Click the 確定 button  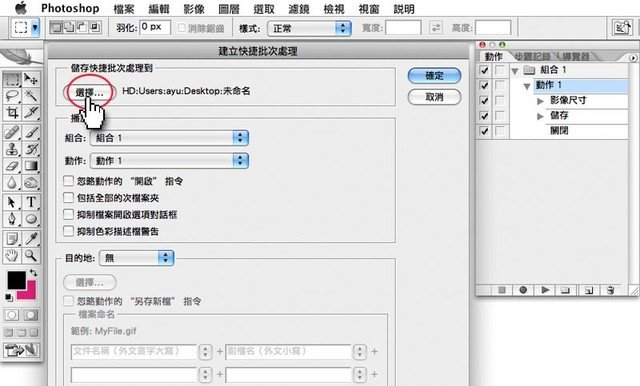(434, 75)
